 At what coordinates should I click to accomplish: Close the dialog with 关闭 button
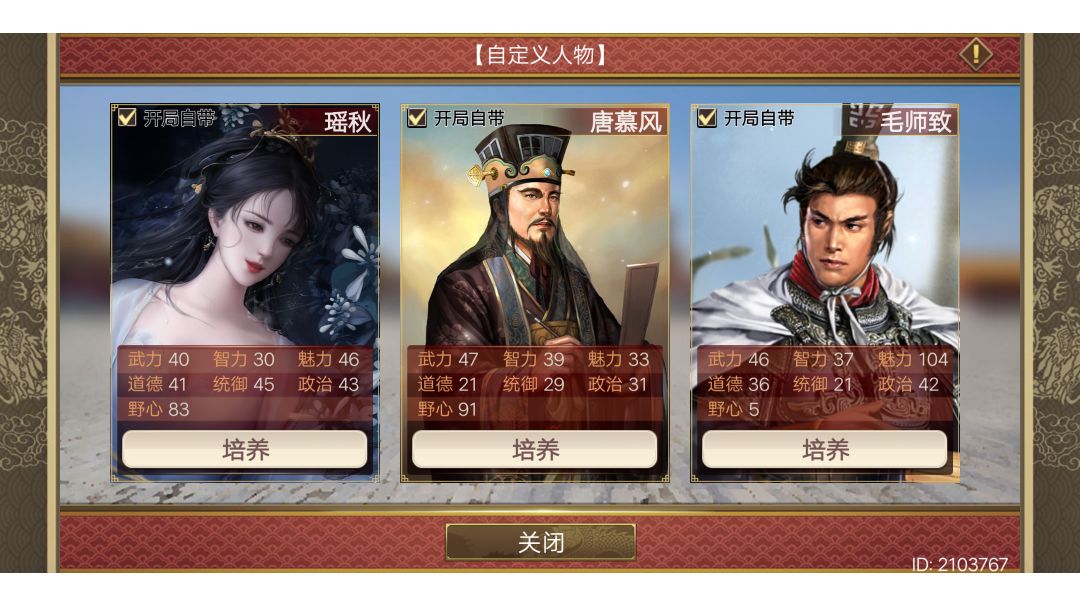pos(541,542)
